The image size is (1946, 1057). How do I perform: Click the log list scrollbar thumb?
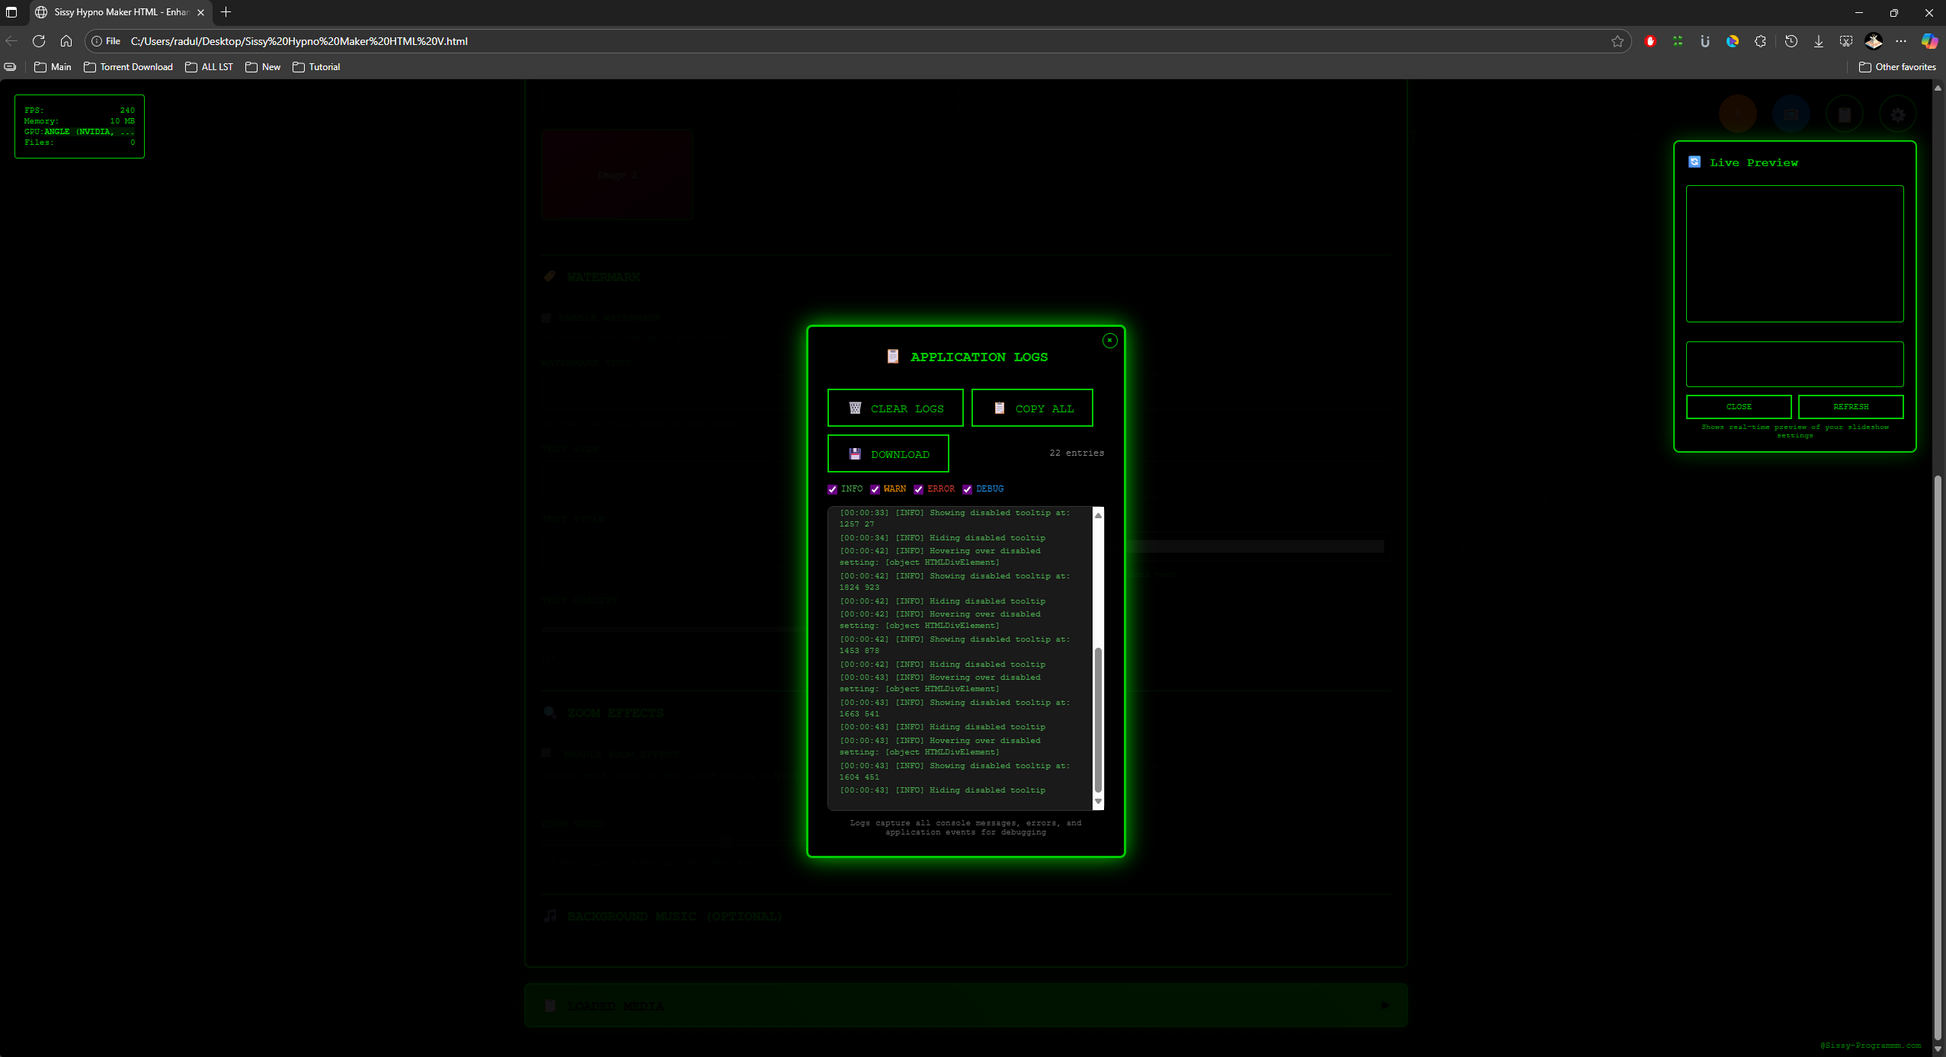point(1098,720)
